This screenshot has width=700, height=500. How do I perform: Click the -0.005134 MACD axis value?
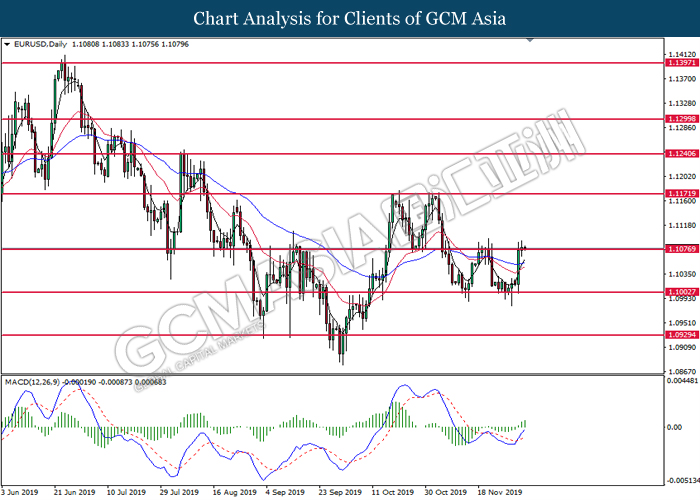click(x=682, y=481)
